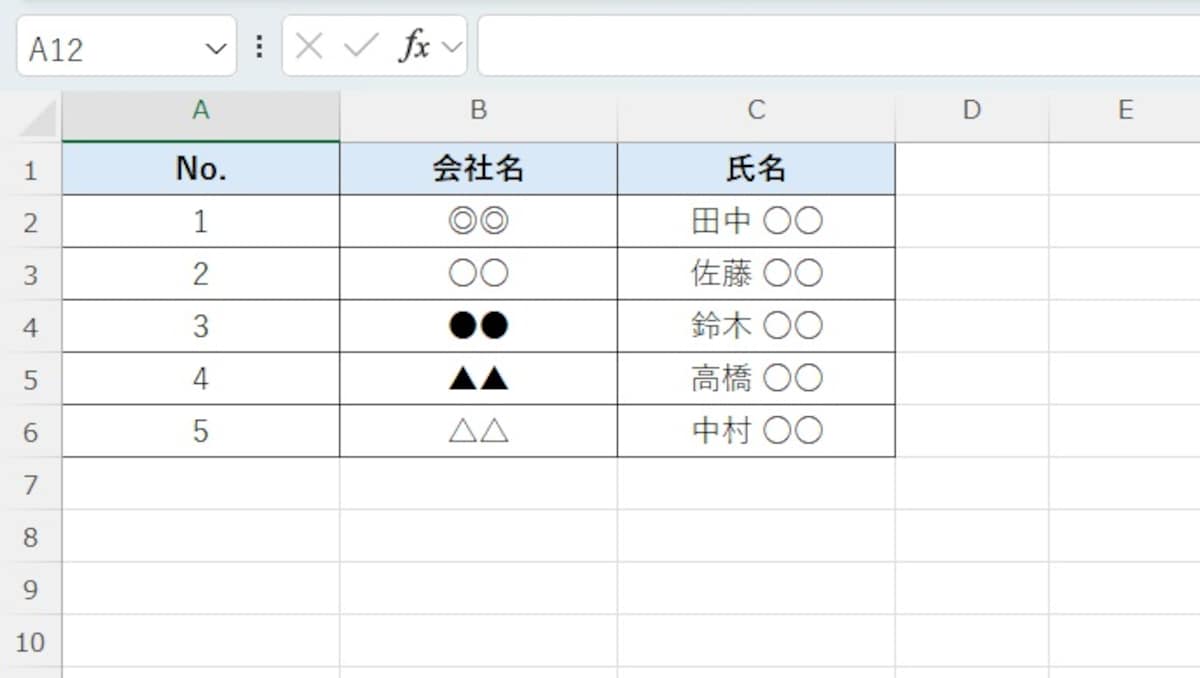Open the fx function dropdown chevron
This screenshot has width=1200, height=678.
pos(447,47)
